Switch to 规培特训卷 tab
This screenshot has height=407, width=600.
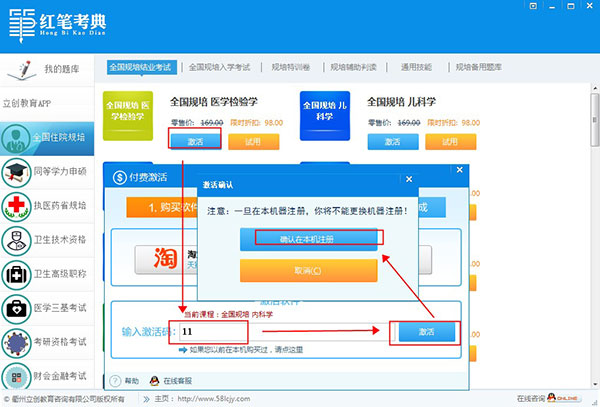coord(291,67)
